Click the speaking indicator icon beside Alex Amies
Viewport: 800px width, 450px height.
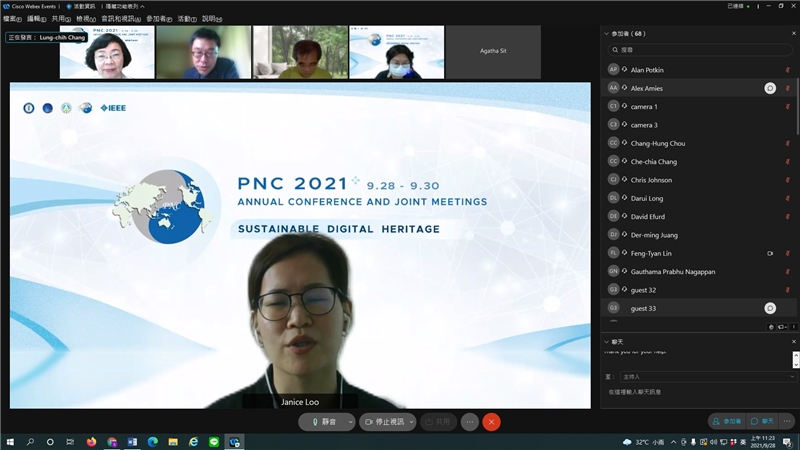tap(770, 88)
